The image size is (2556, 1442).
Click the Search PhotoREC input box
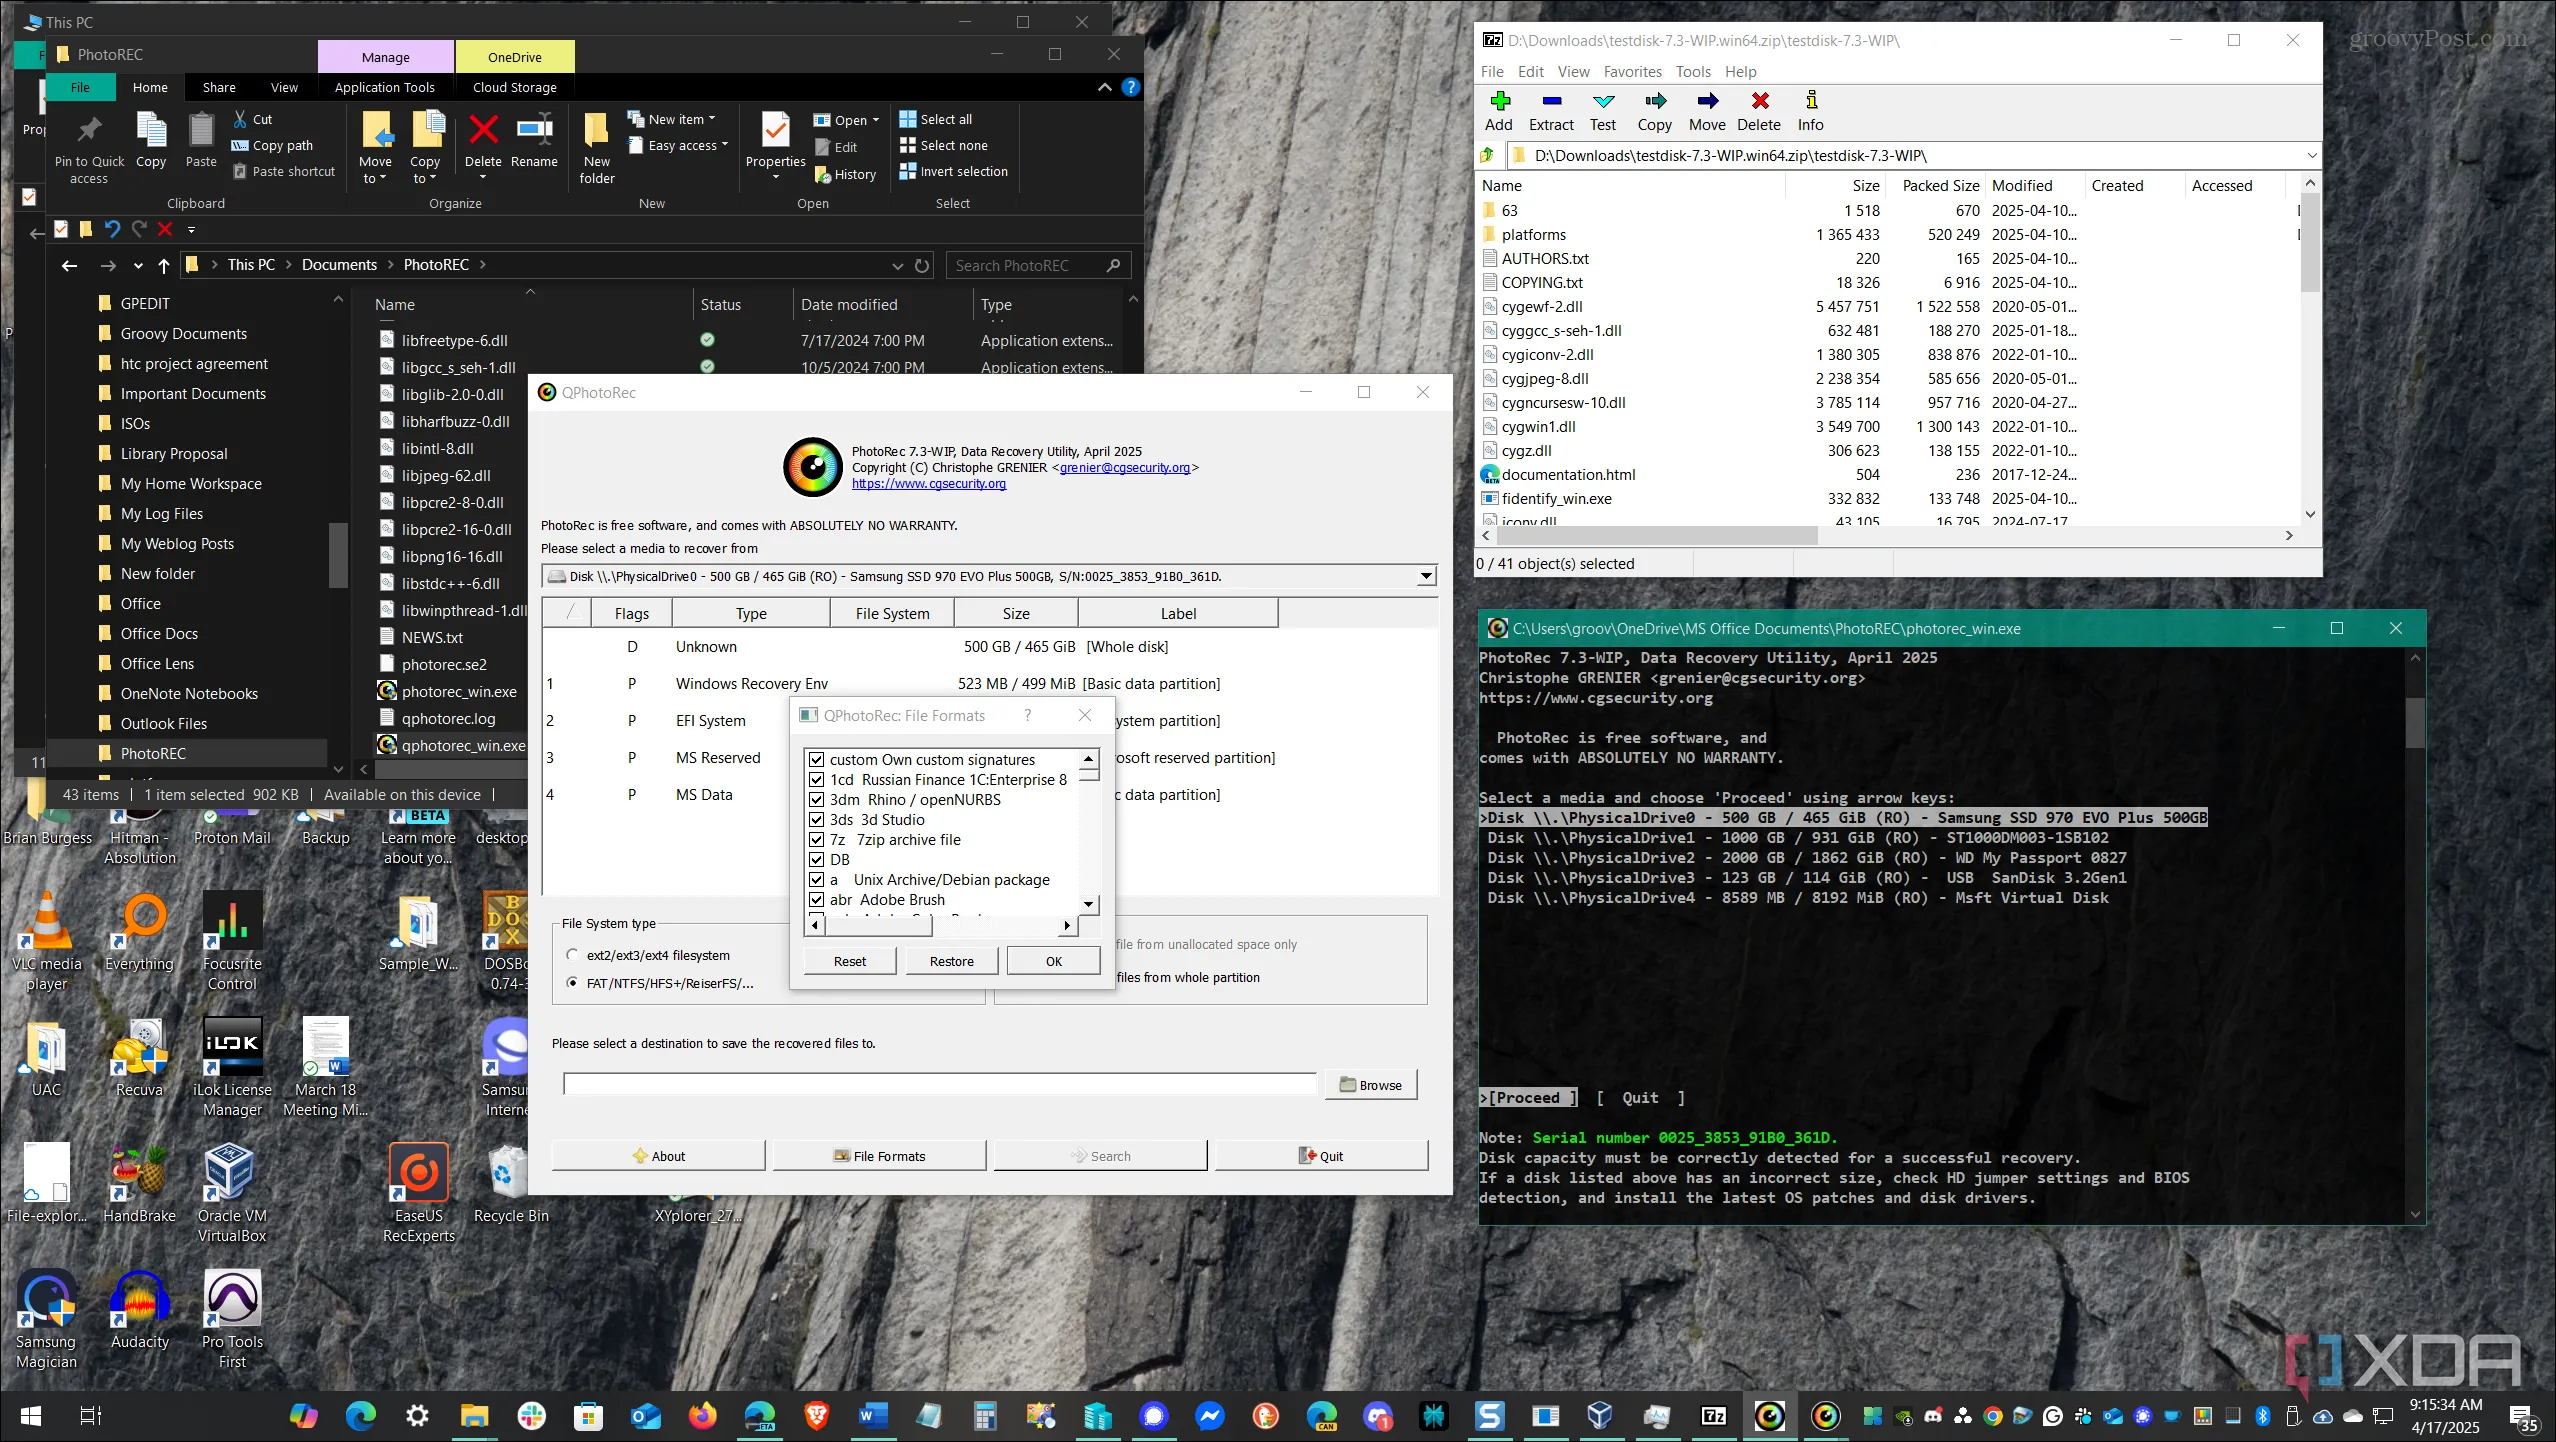click(x=1036, y=264)
